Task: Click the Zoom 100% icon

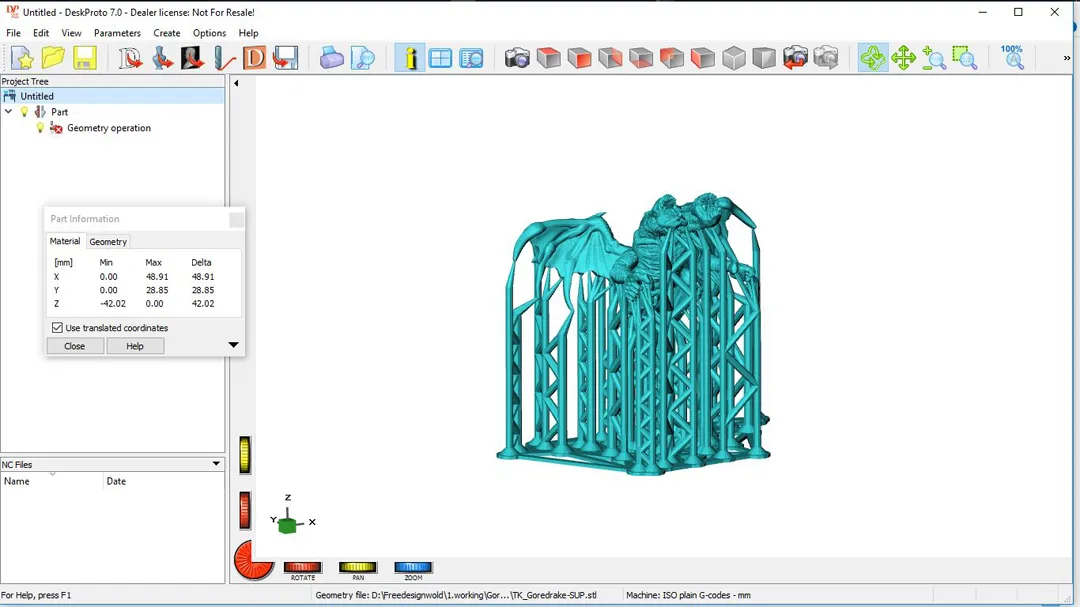Action: pyautogui.click(x=1012, y=58)
